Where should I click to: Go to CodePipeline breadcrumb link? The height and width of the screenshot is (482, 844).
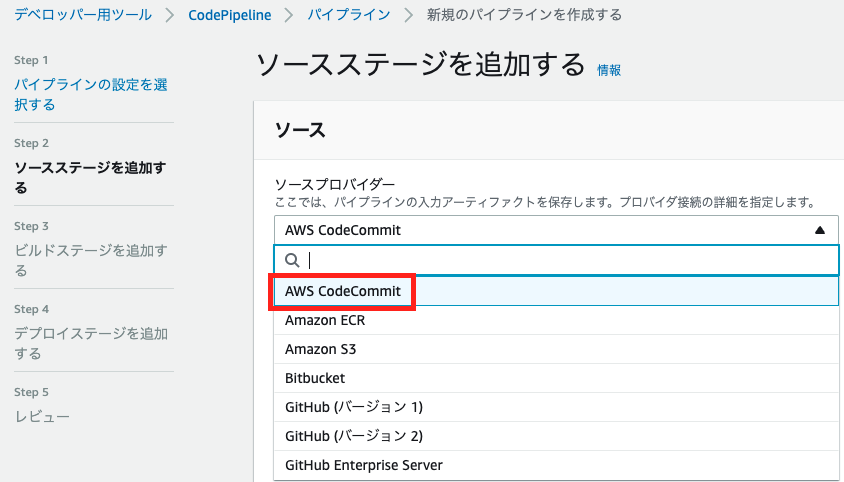tap(230, 15)
